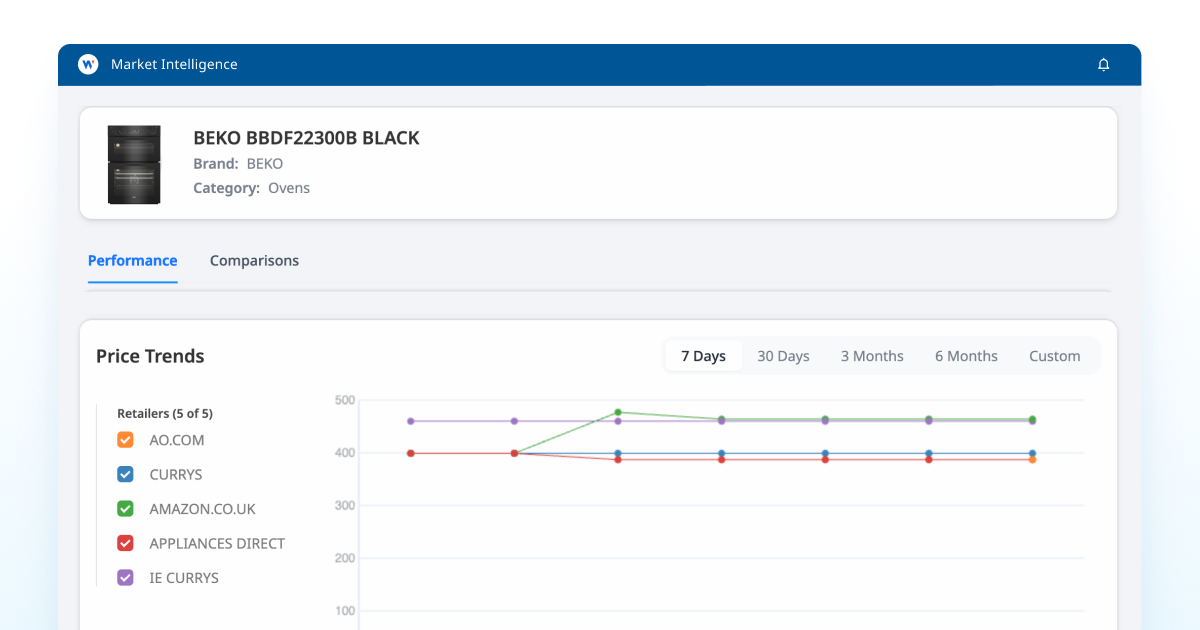Click the blue CURRYS checkbox icon
This screenshot has height=630, width=1200.
(124, 474)
